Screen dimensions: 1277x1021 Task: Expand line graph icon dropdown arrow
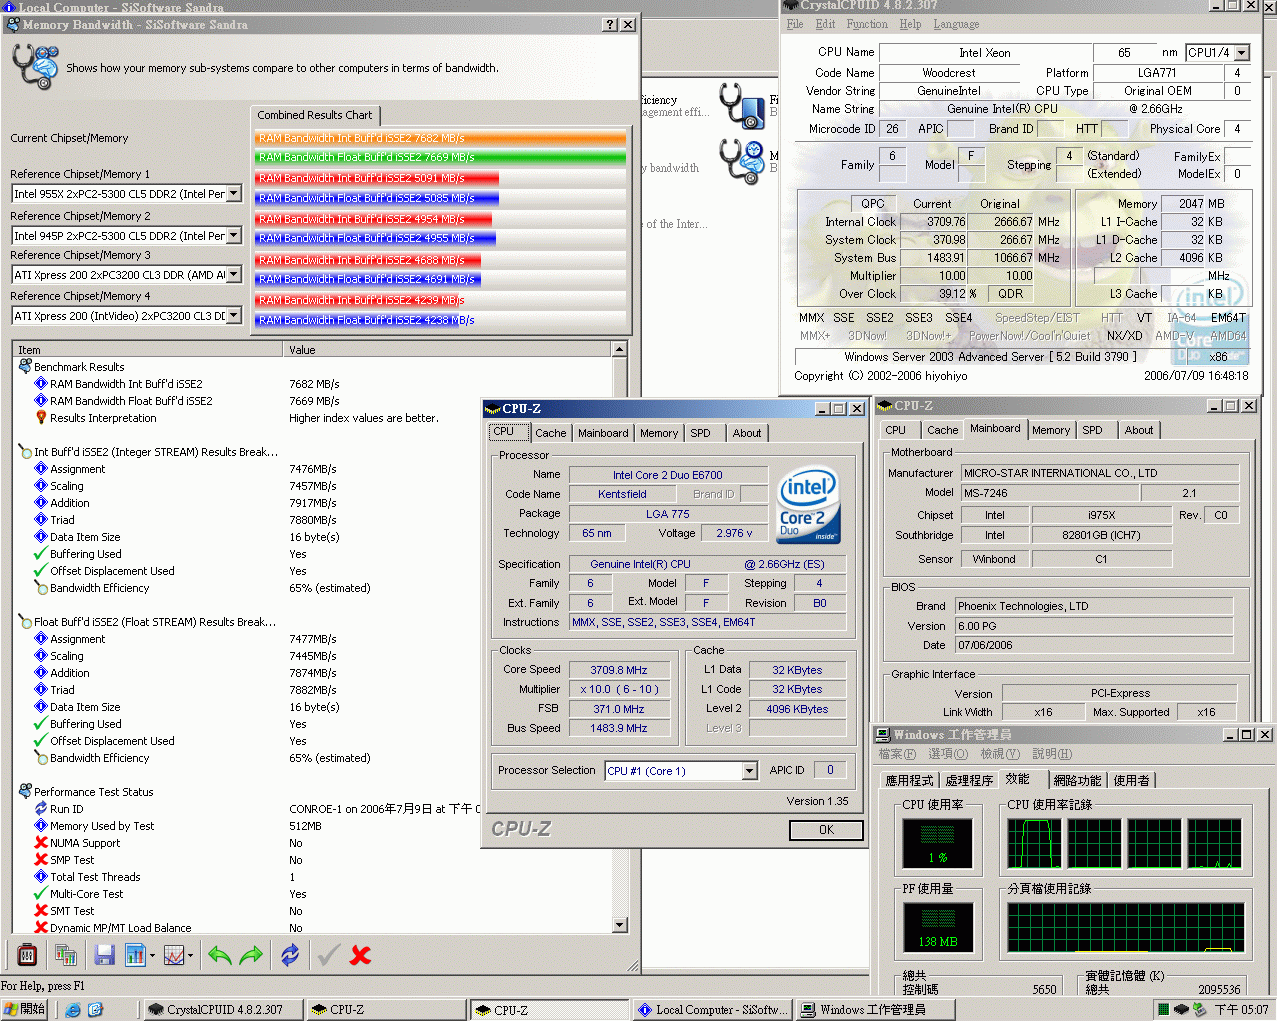[190, 955]
